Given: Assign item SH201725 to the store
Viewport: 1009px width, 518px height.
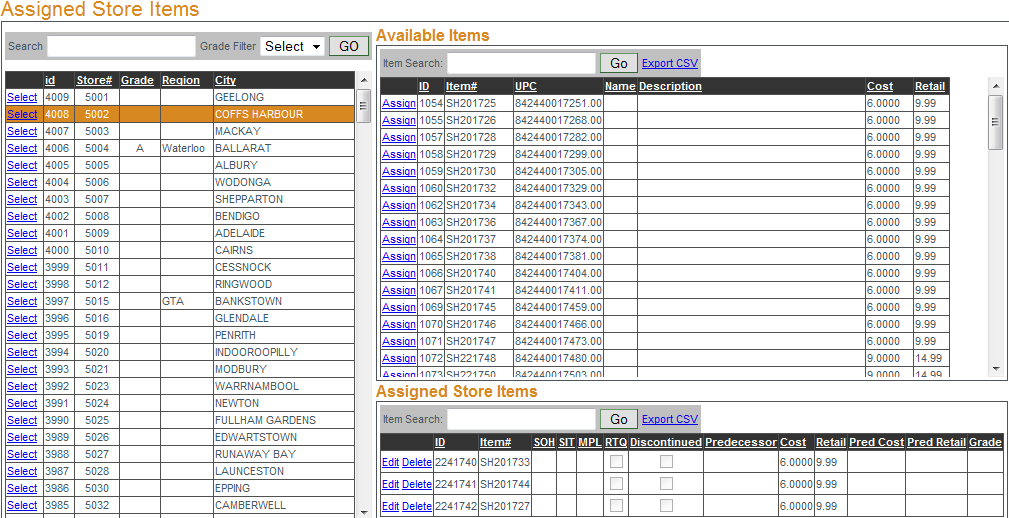Looking at the screenshot, I should 399,103.
